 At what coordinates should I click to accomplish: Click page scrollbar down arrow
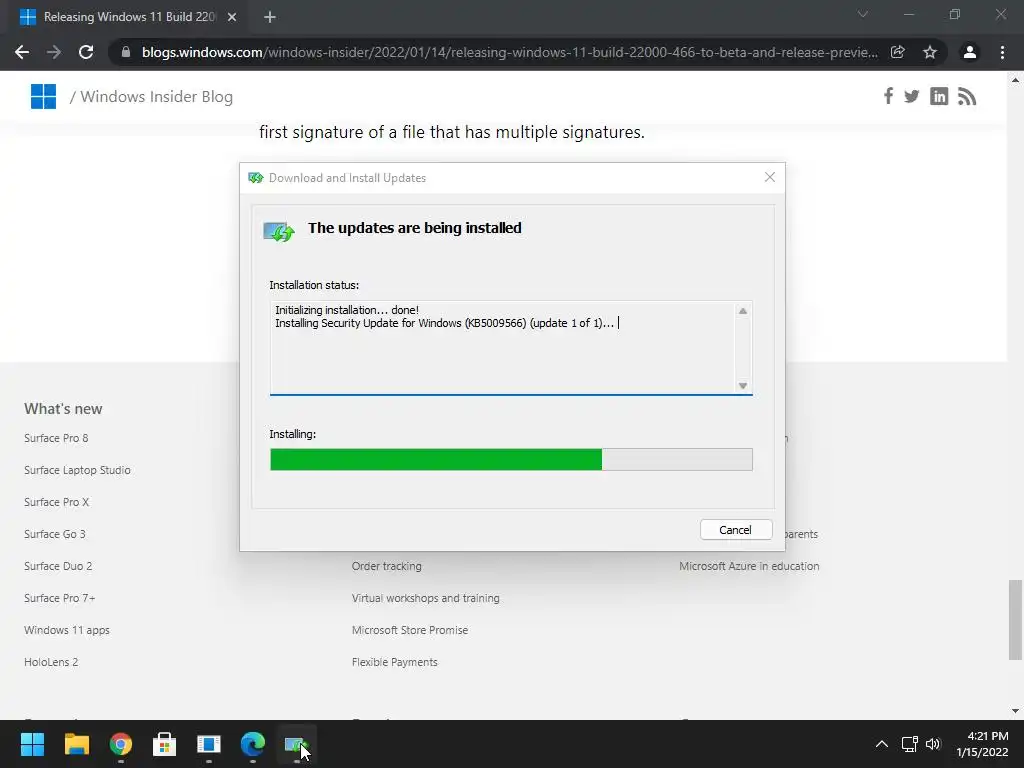pyautogui.click(x=1015, y=711)
